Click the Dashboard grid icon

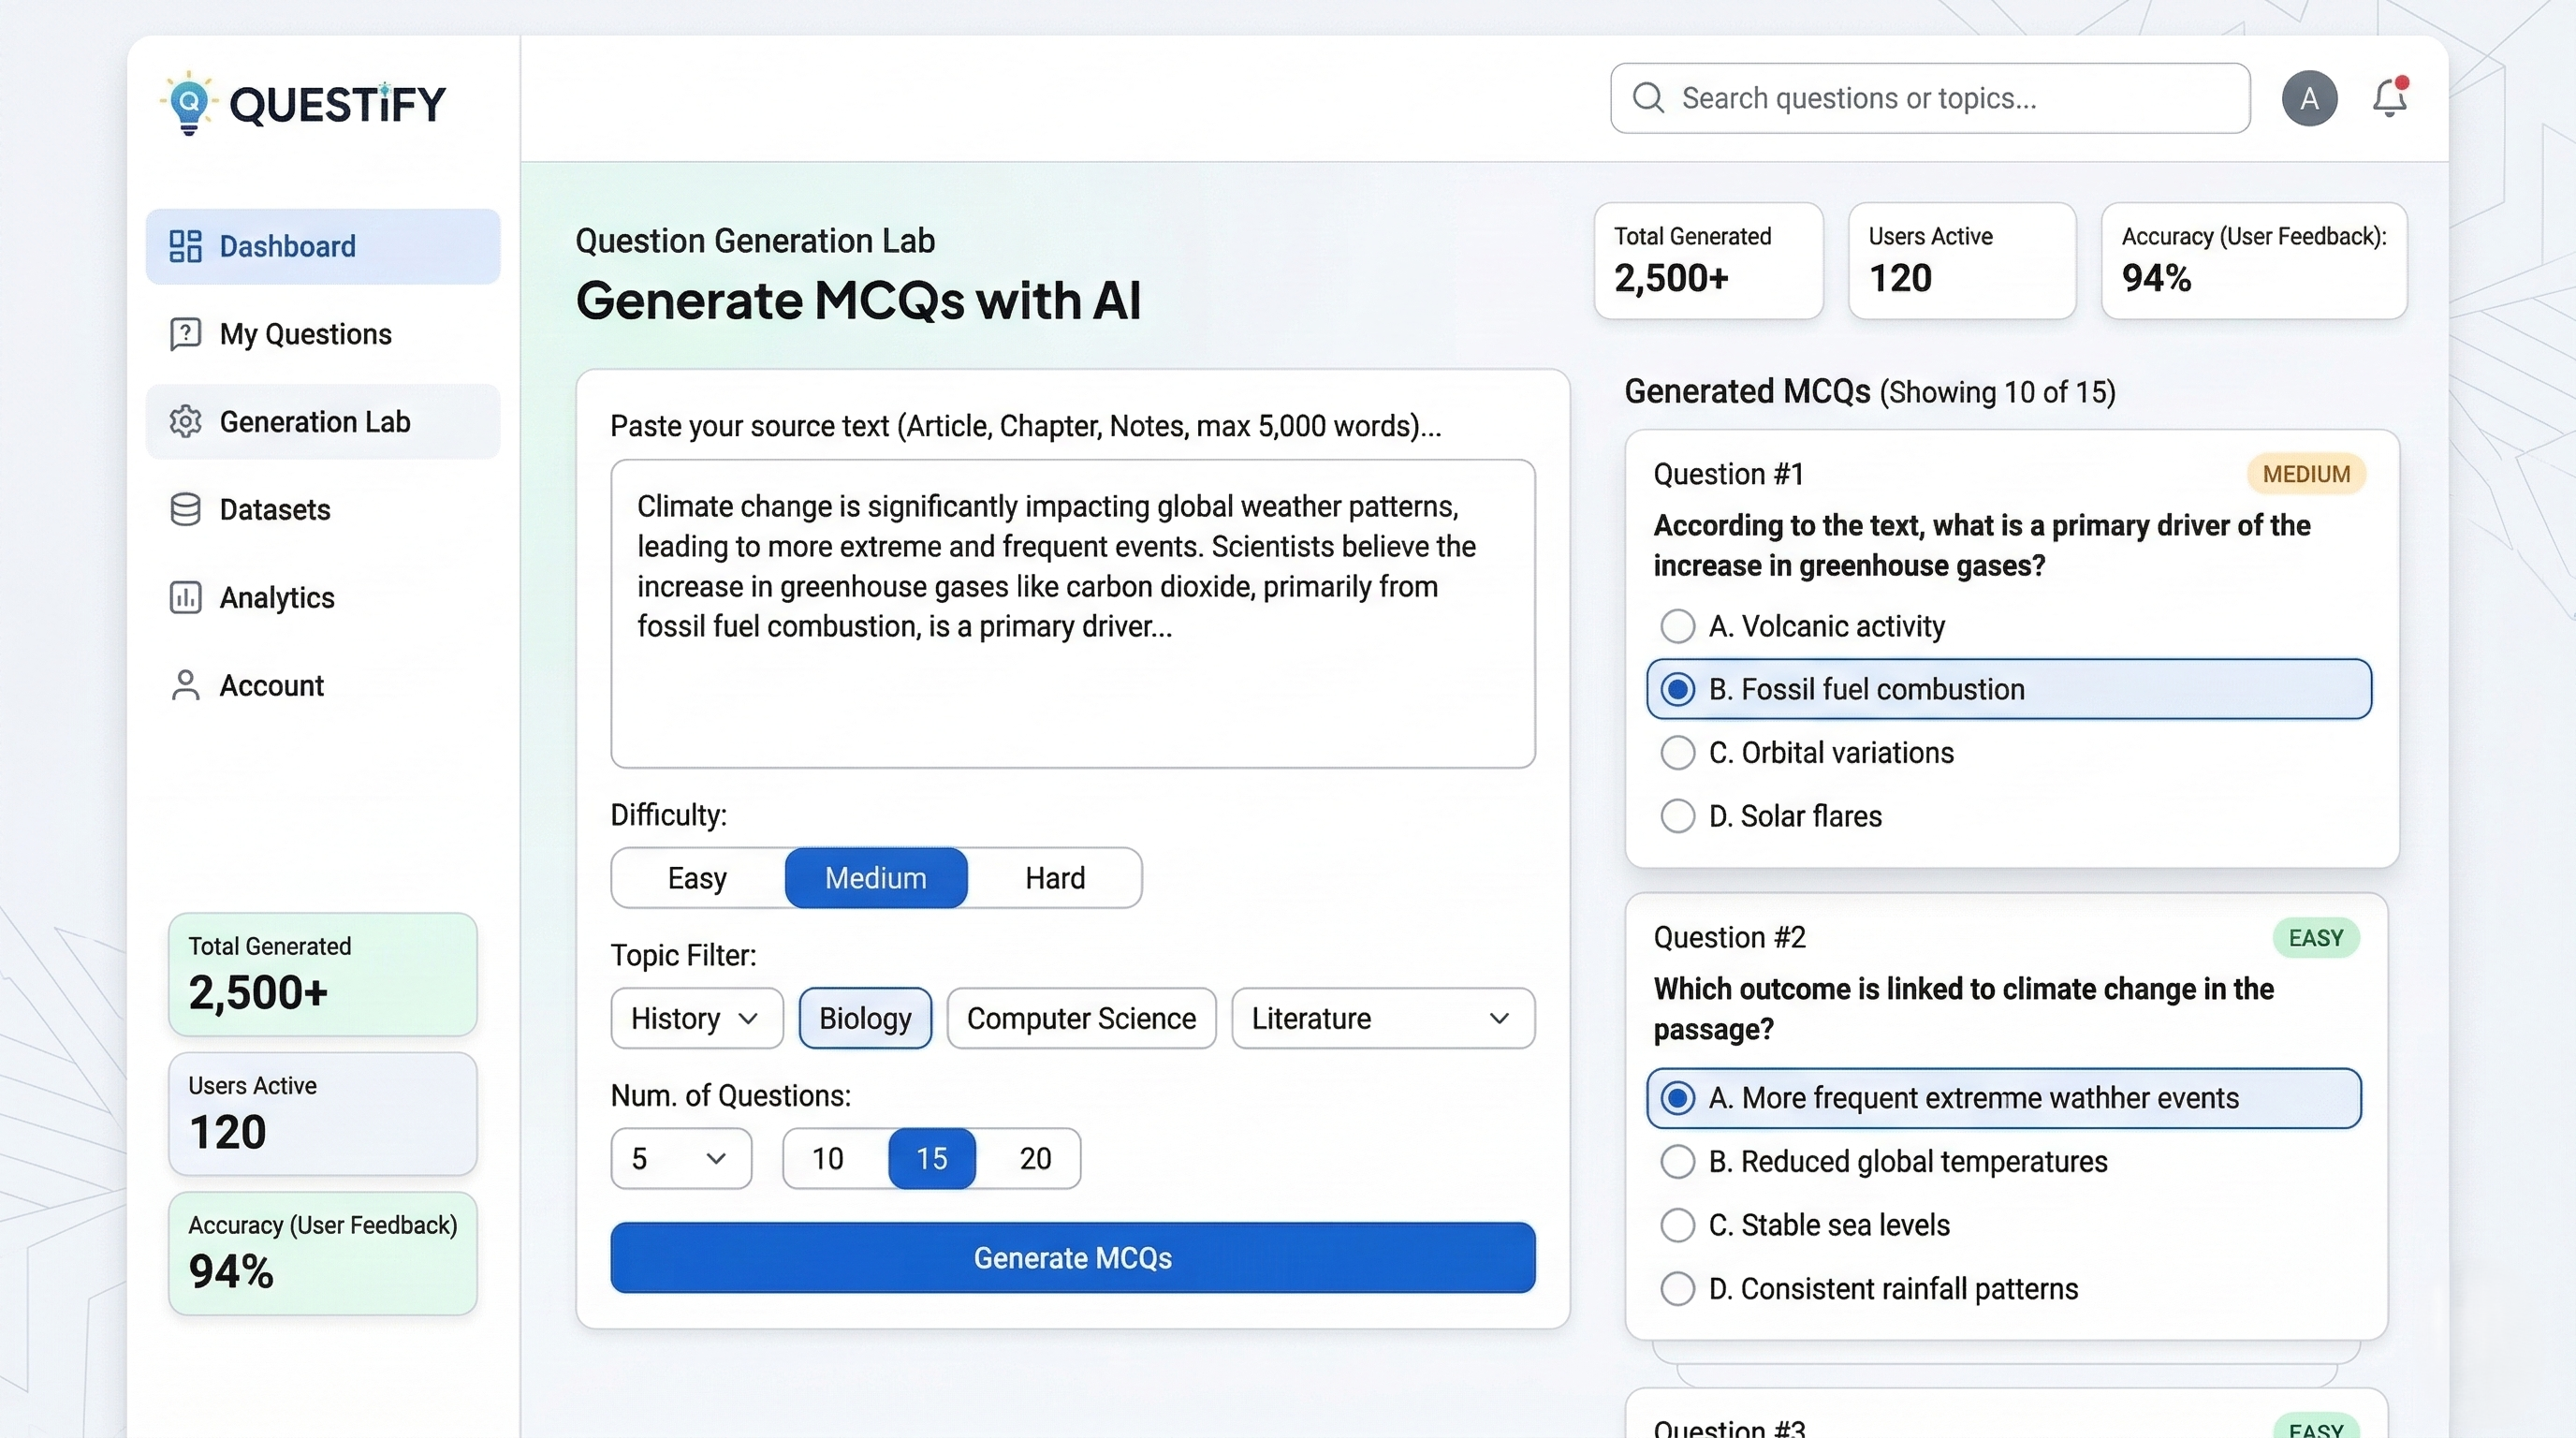click(x=185, y=246)
